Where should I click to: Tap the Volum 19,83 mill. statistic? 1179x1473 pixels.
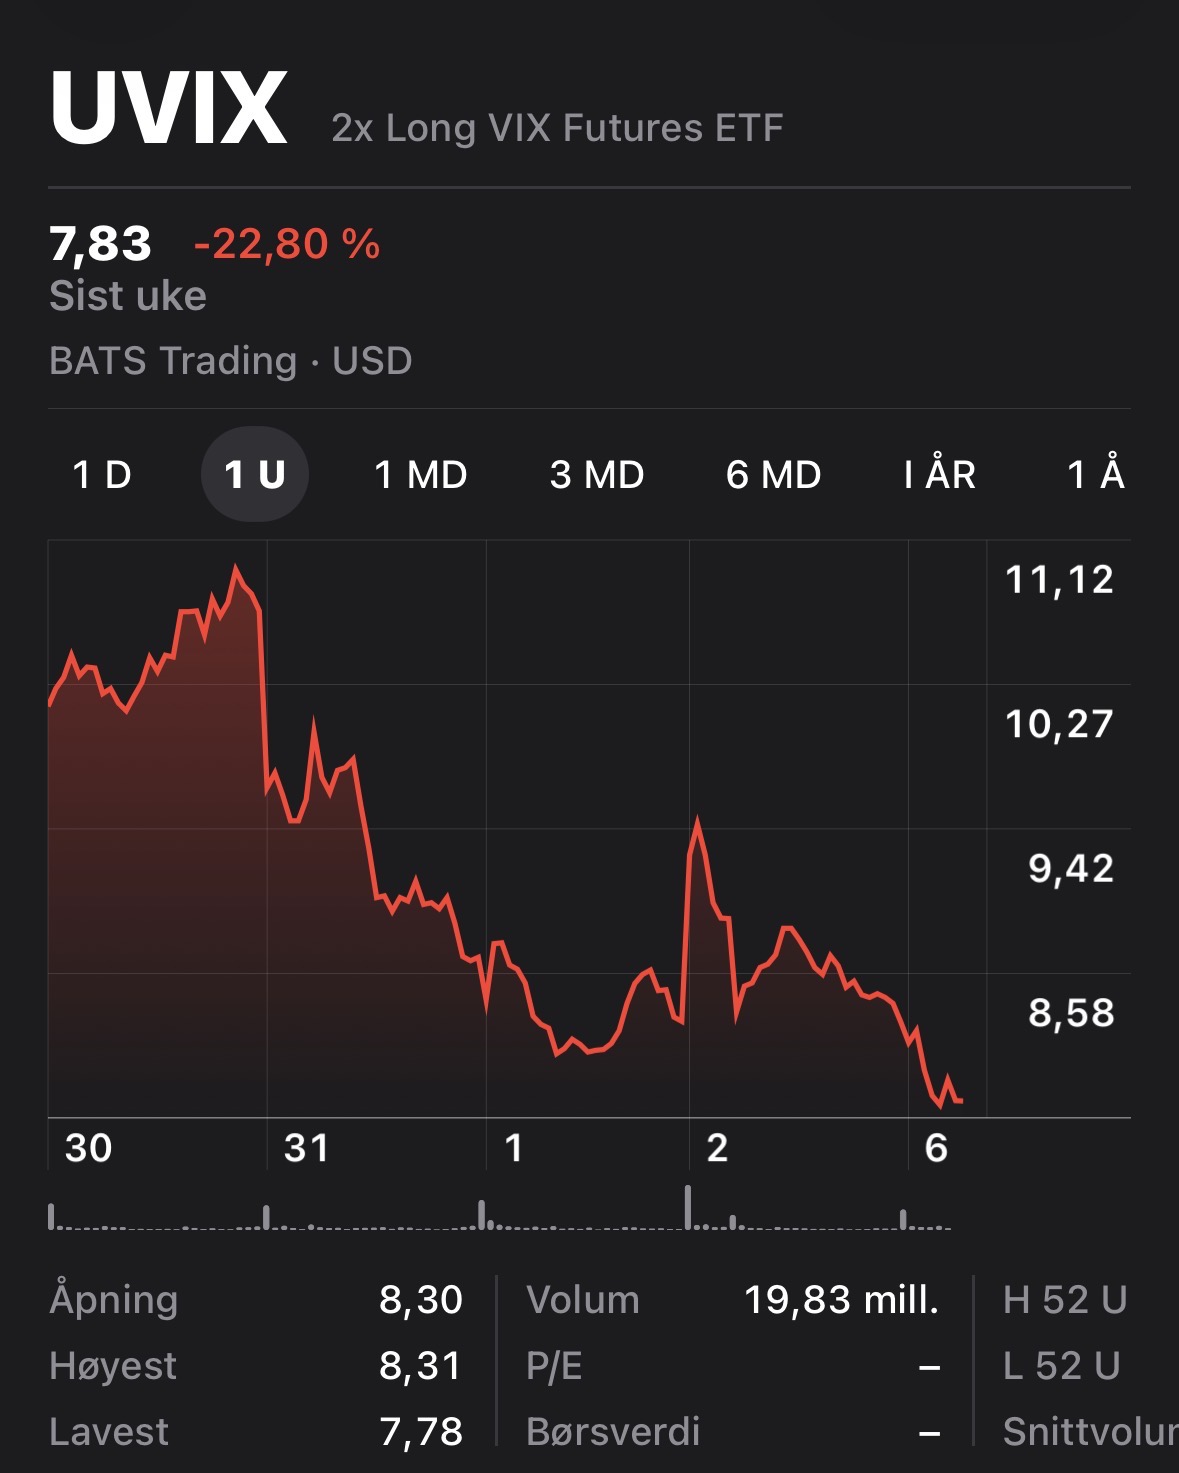tap(733, 1300)
